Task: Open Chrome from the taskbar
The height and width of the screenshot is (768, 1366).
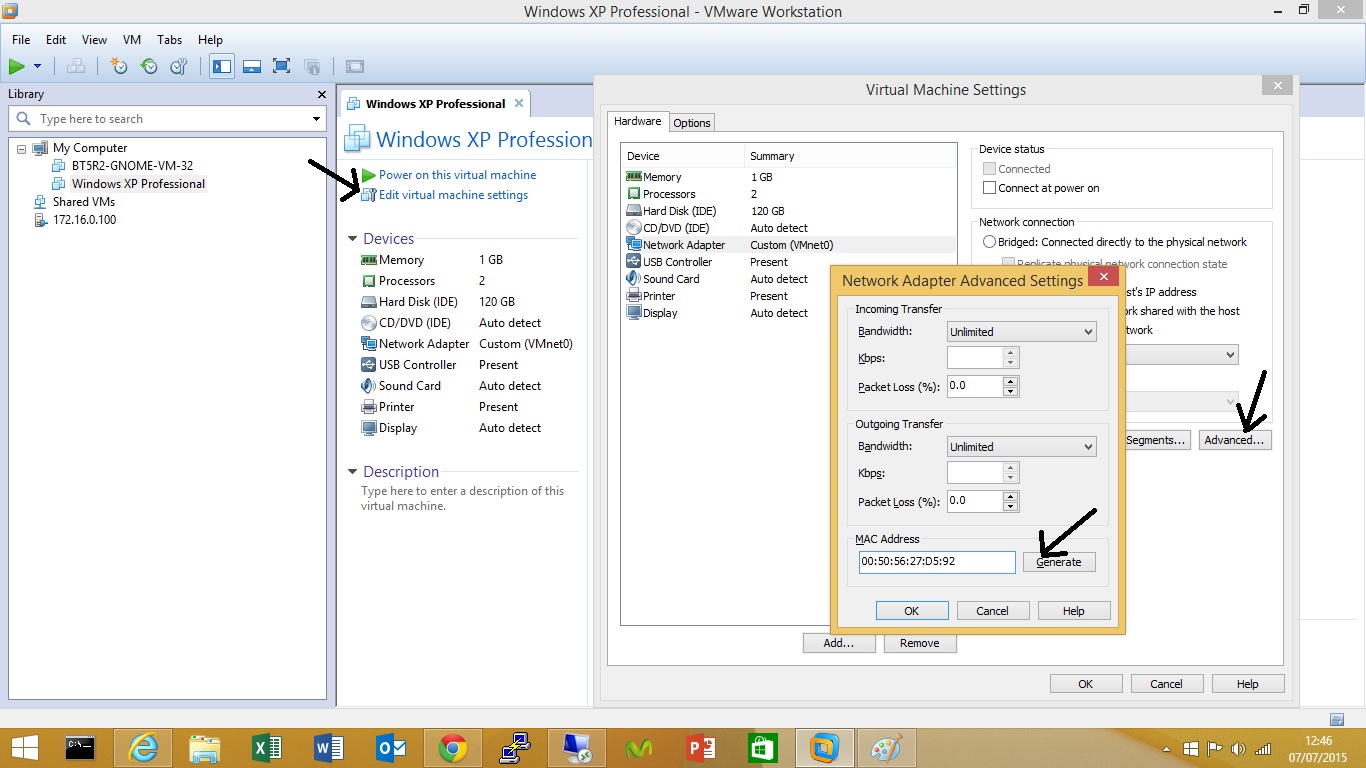Action: pos(453,748)
